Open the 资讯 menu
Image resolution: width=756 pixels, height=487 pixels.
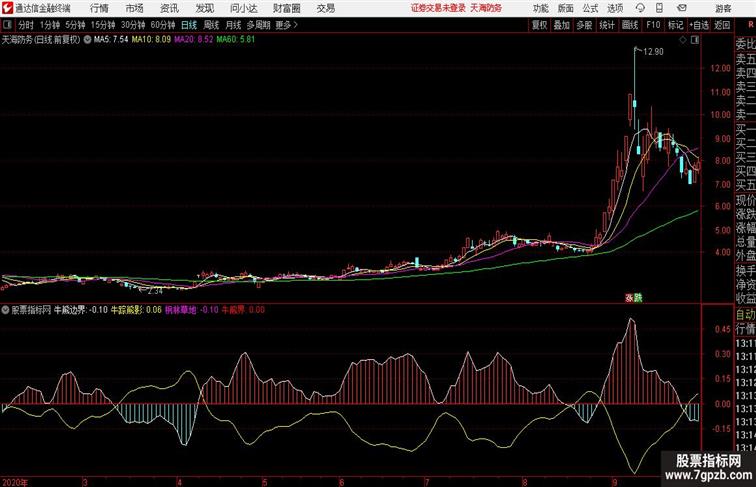(169, 8)
